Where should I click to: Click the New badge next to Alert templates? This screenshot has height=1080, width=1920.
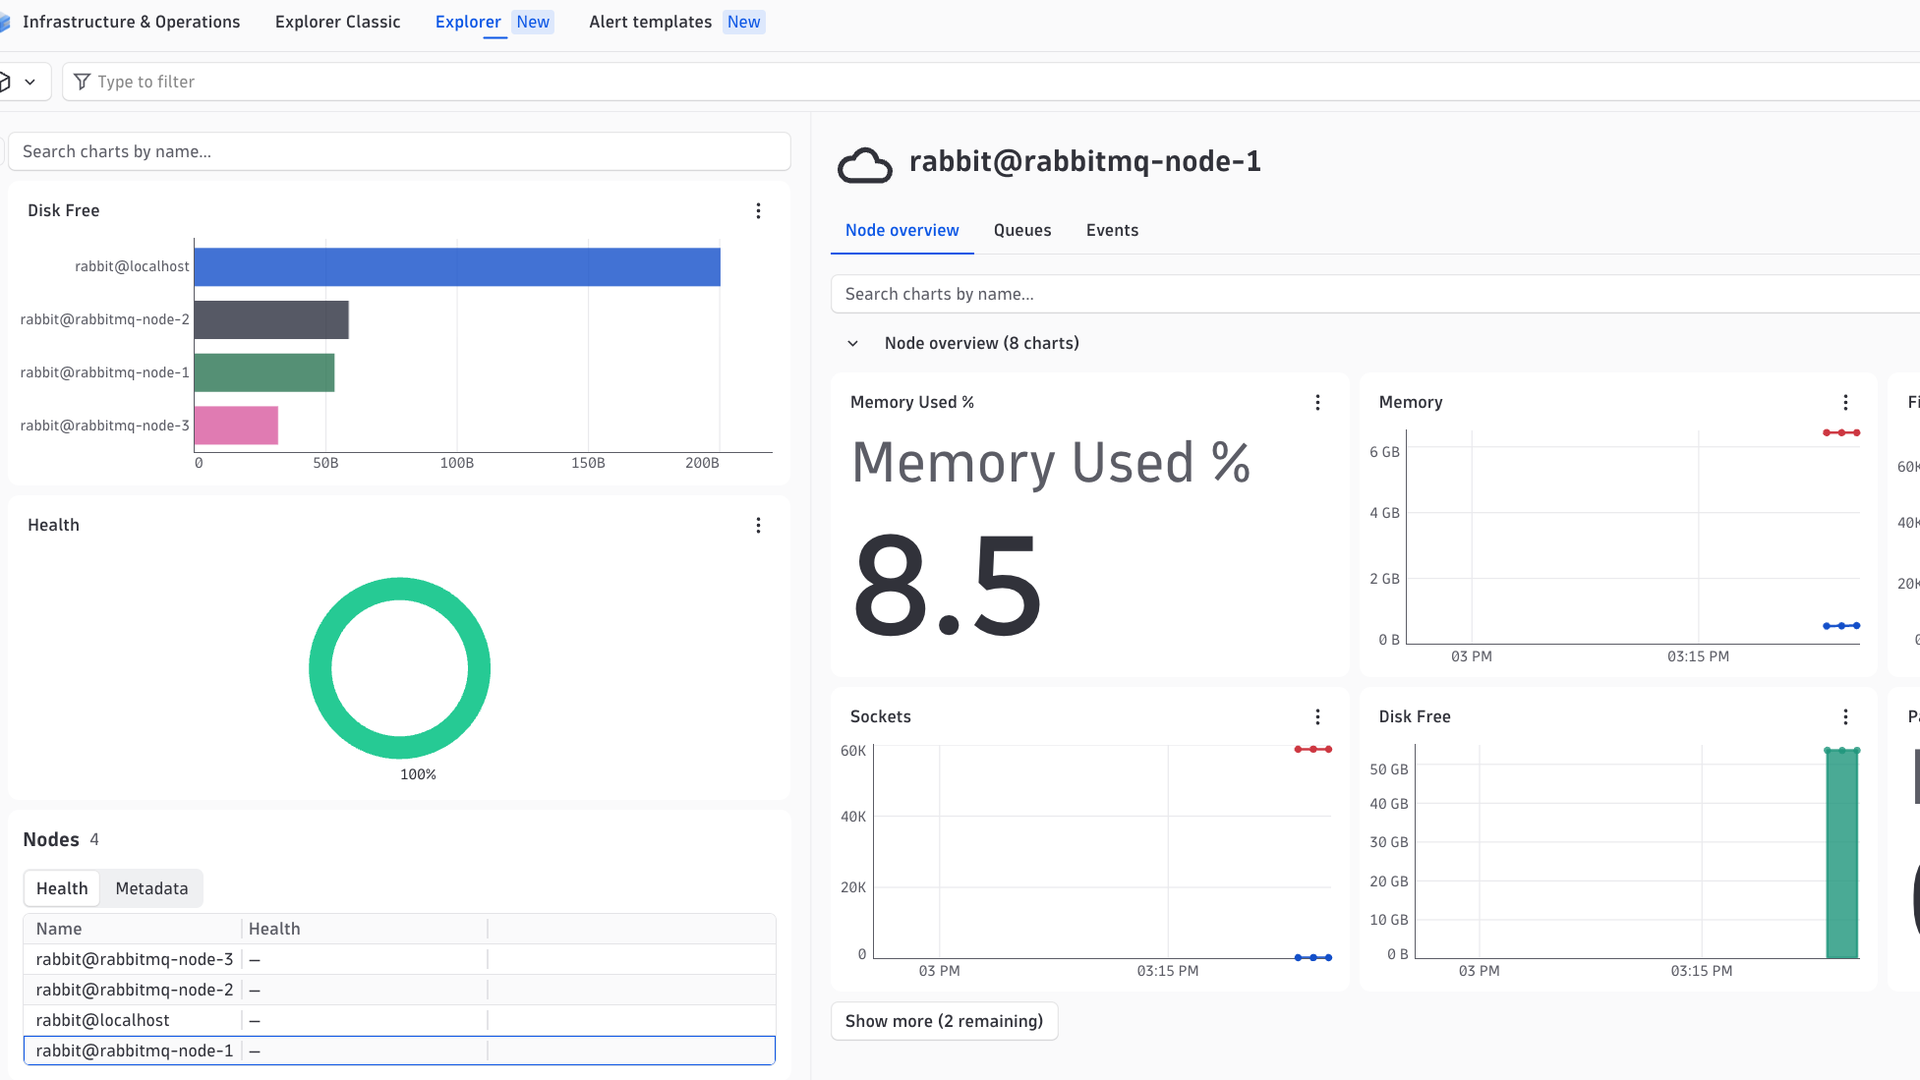[x=744, y=22]
